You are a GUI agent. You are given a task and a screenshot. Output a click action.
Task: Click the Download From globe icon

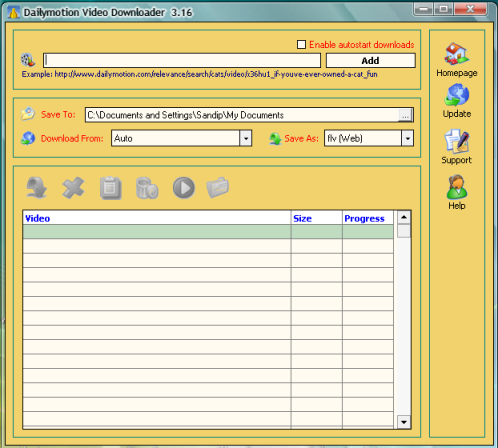28,138
